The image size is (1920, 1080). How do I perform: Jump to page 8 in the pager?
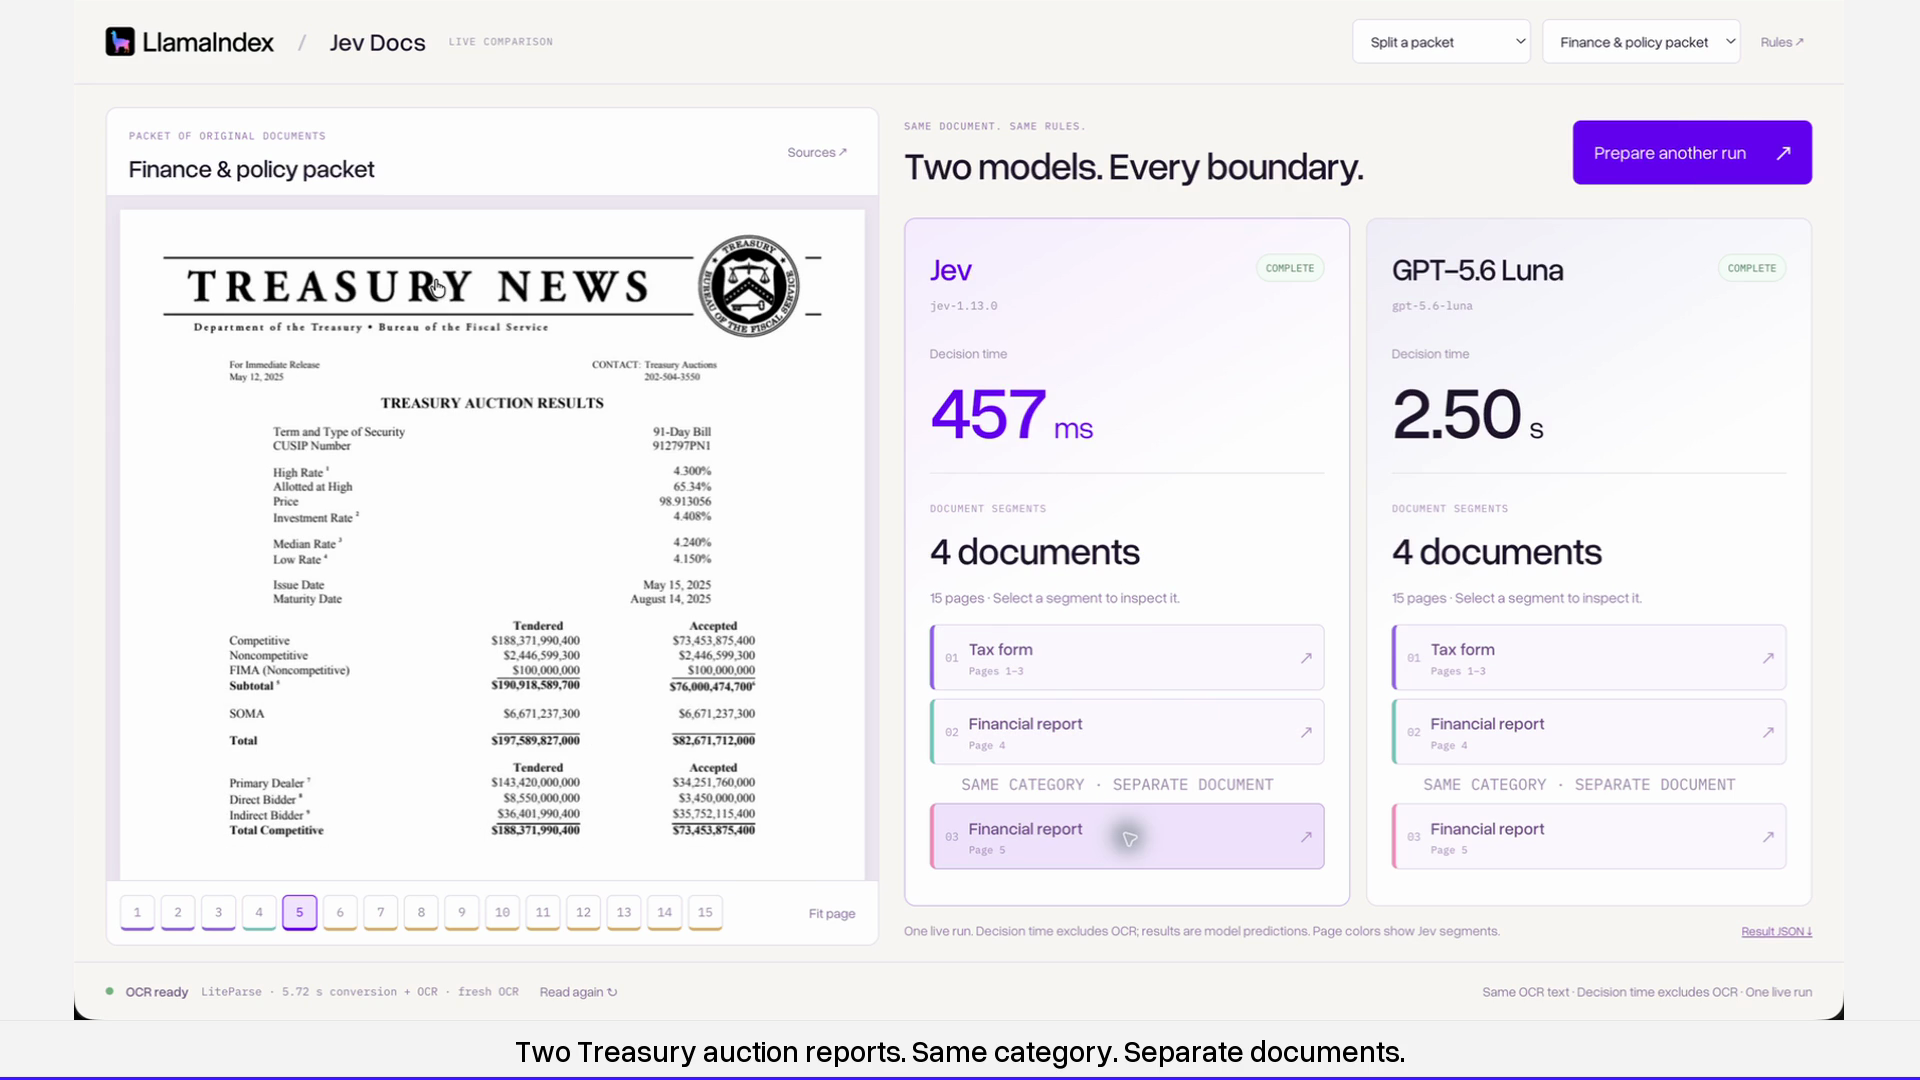tap(421, 912)
